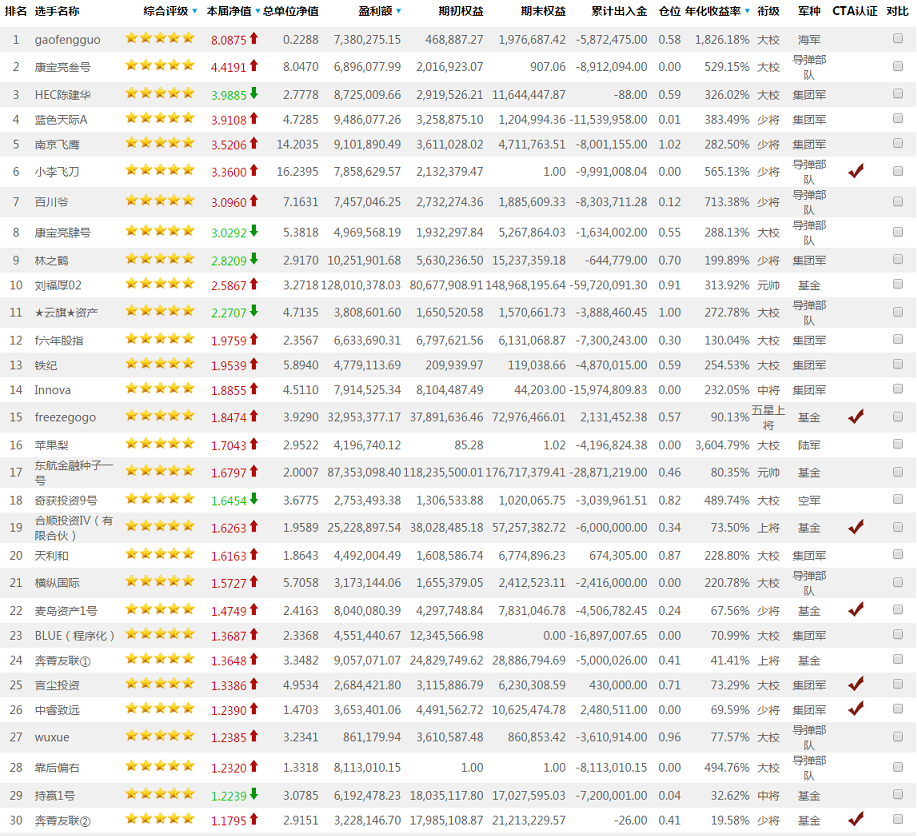
Task: Tick compare checkbox for 奔菁友联② row
Action: click(898, 820)
